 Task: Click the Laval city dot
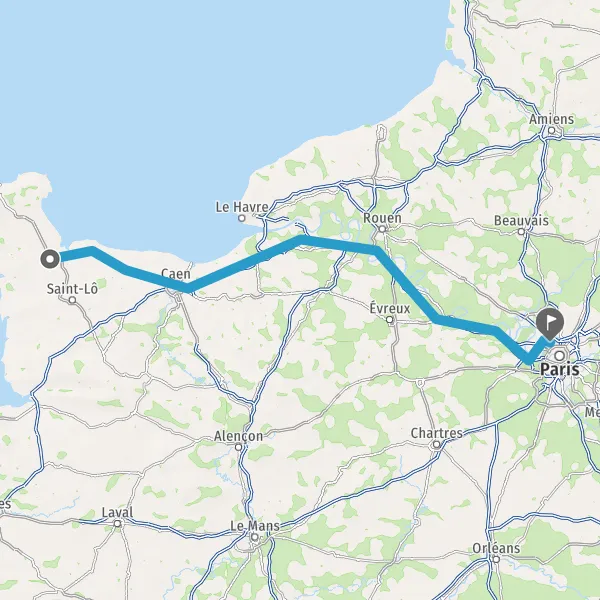point(117,523)
